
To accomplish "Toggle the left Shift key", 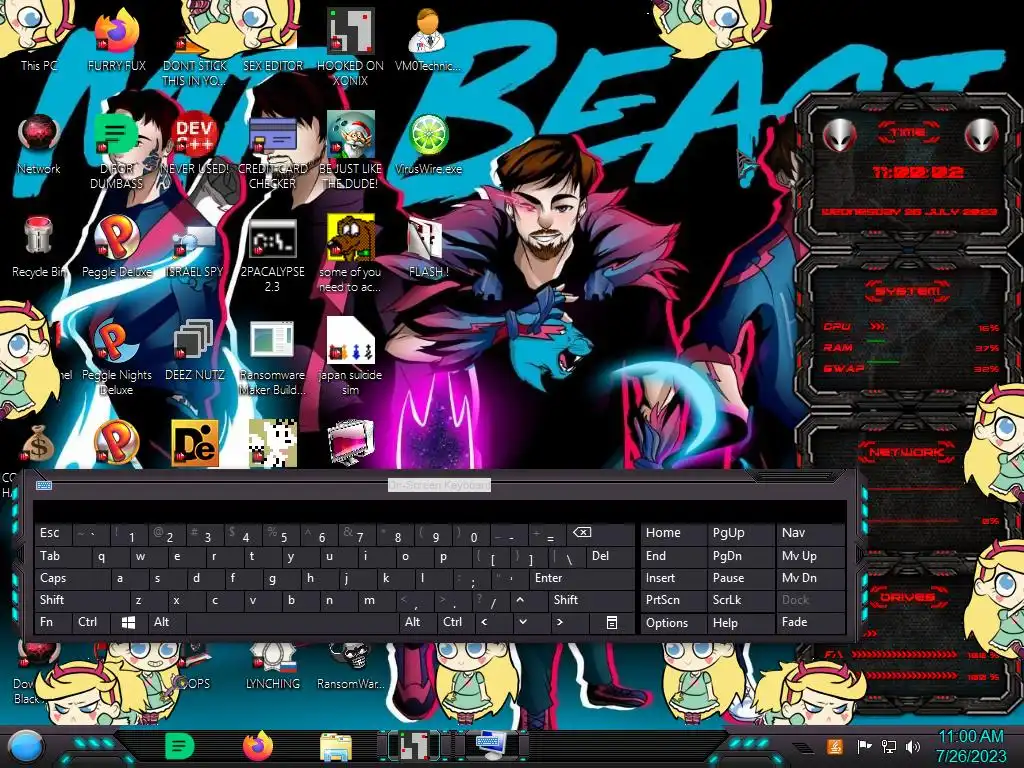I will [x=82, y=600].
